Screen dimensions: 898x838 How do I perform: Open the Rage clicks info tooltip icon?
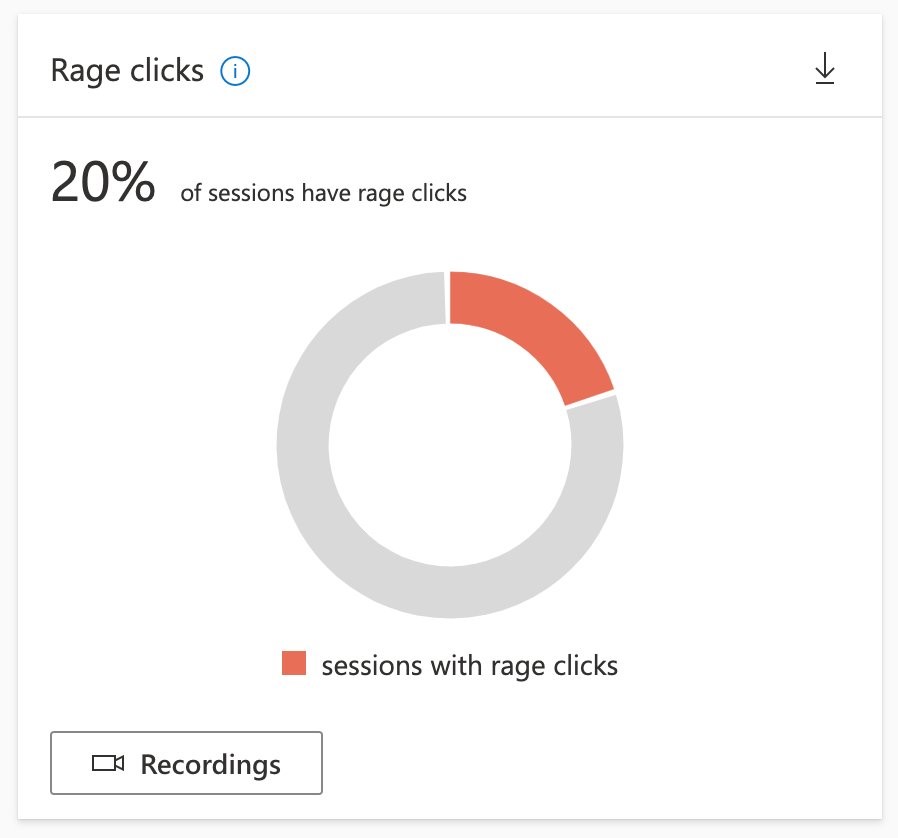pyautogui.click(x=235, y=71)
